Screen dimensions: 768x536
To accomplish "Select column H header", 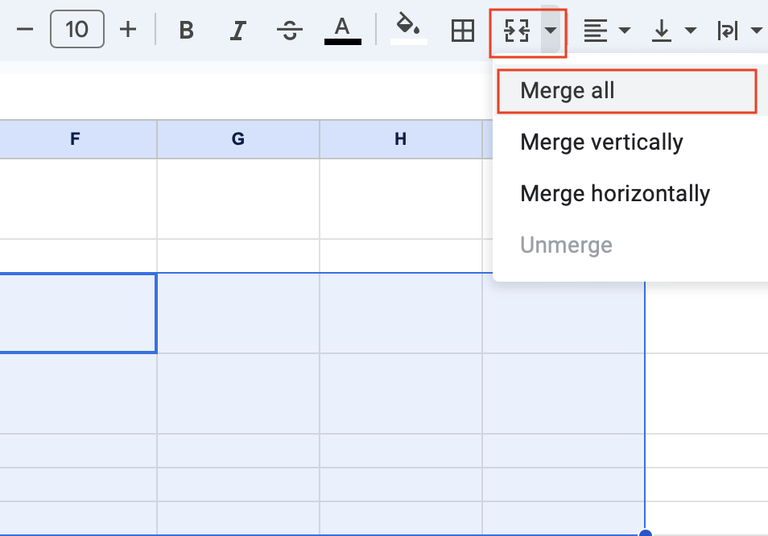I will tap(400, 140).
